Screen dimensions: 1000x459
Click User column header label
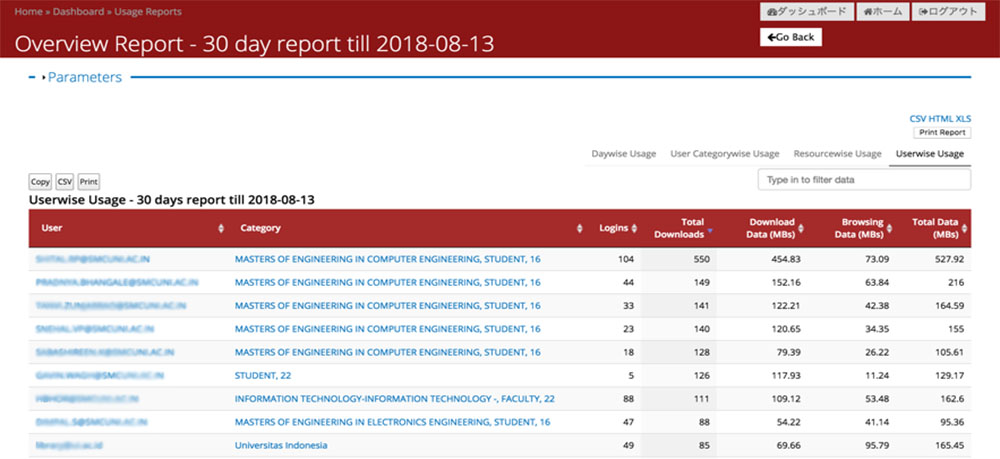[52, 228]
